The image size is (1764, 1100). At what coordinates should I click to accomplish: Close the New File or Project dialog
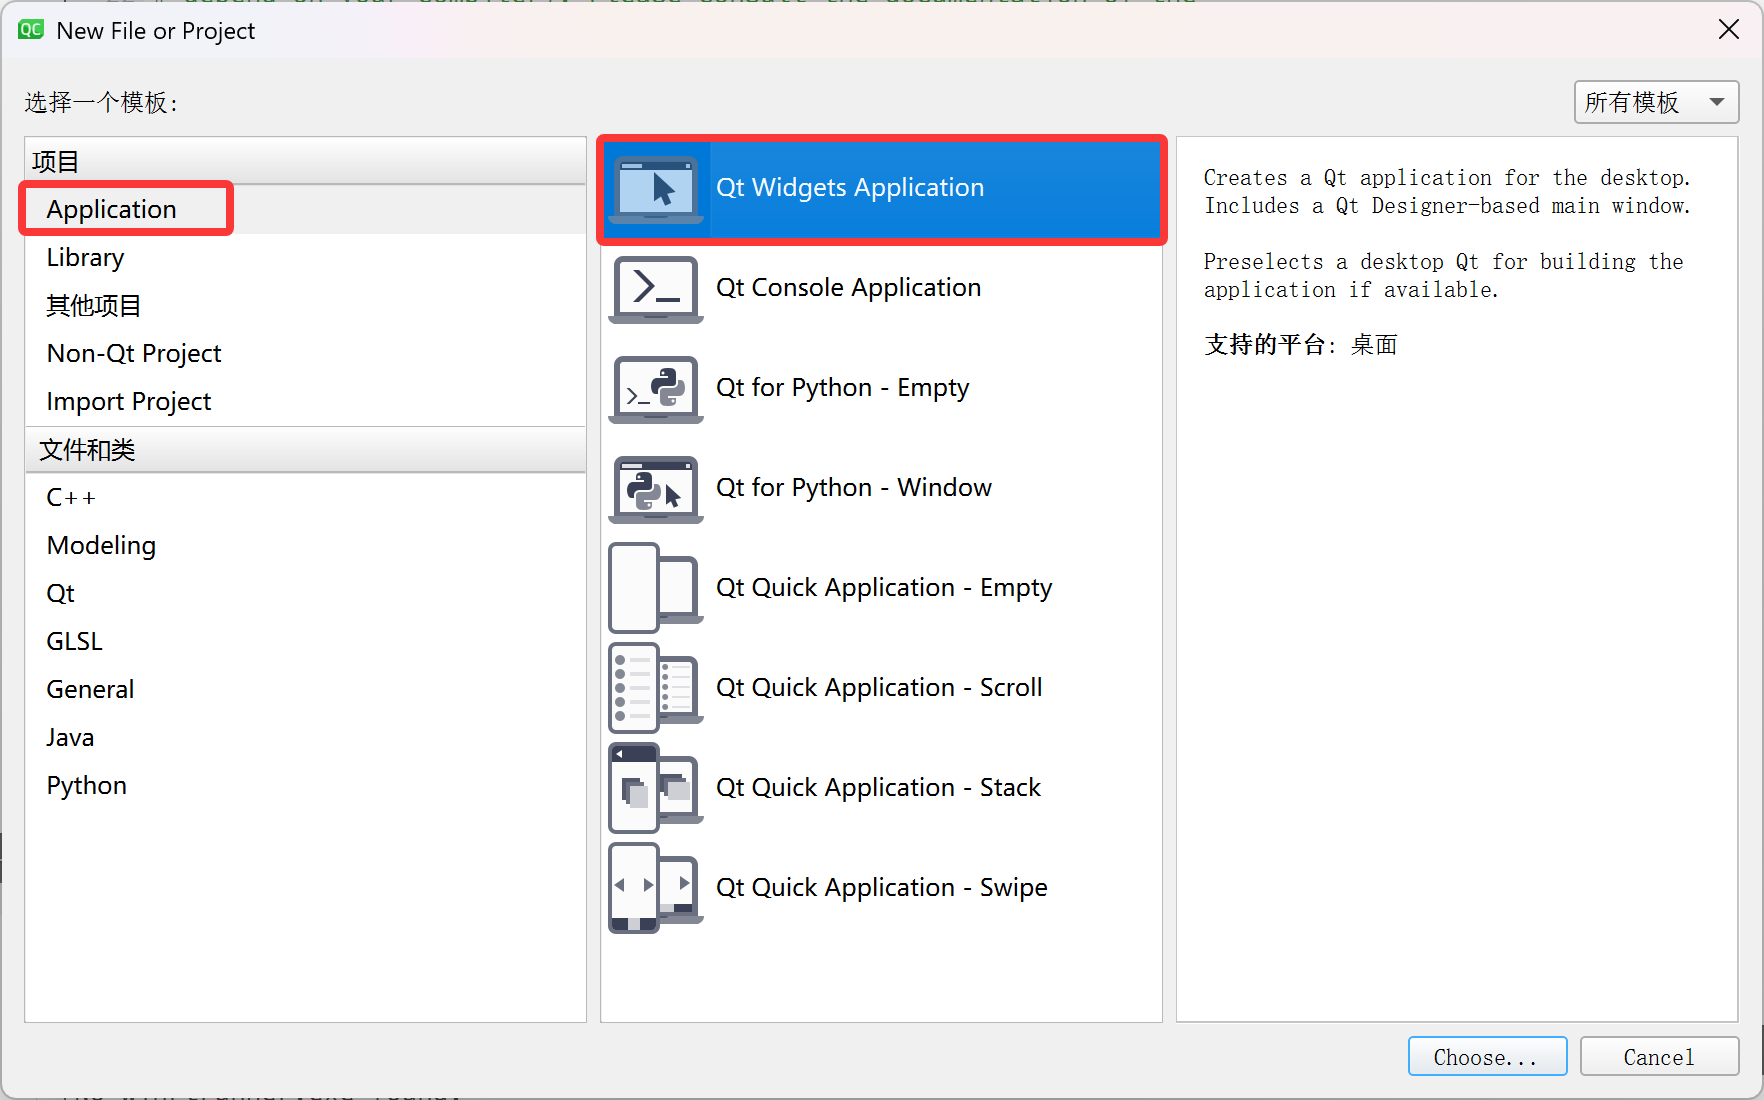(1729, 30)
